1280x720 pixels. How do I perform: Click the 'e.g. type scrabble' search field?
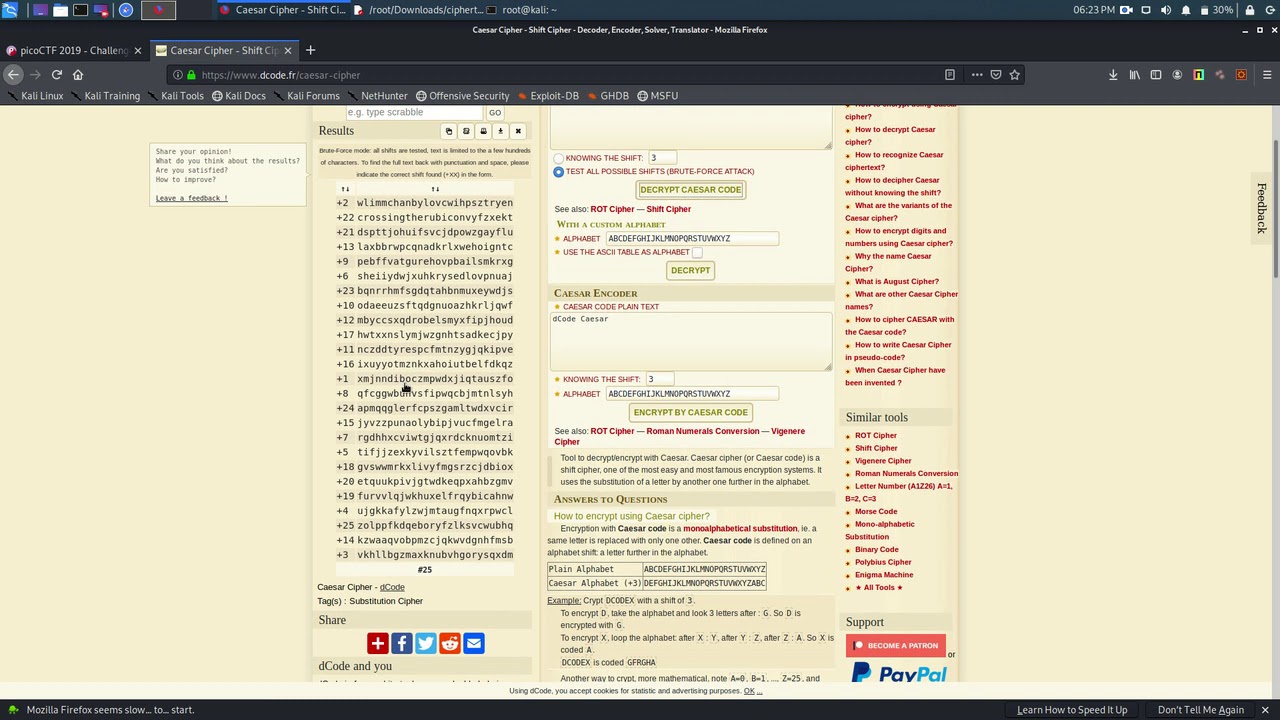pos(413,113)
